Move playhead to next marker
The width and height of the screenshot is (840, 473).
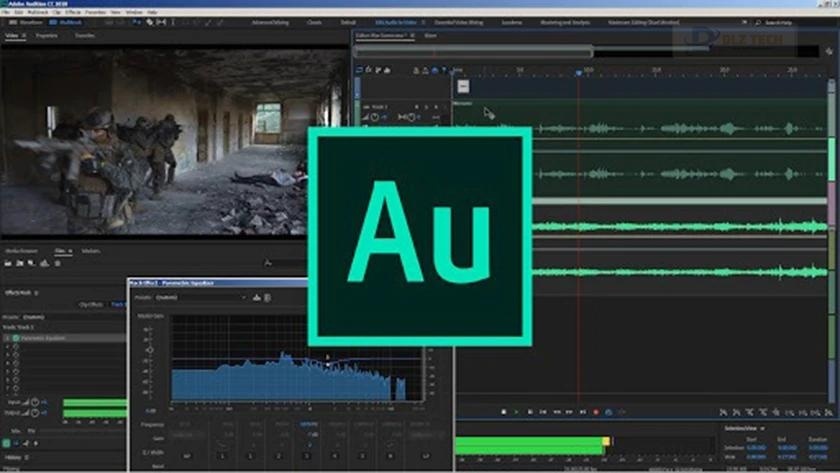tap(583, 412)
